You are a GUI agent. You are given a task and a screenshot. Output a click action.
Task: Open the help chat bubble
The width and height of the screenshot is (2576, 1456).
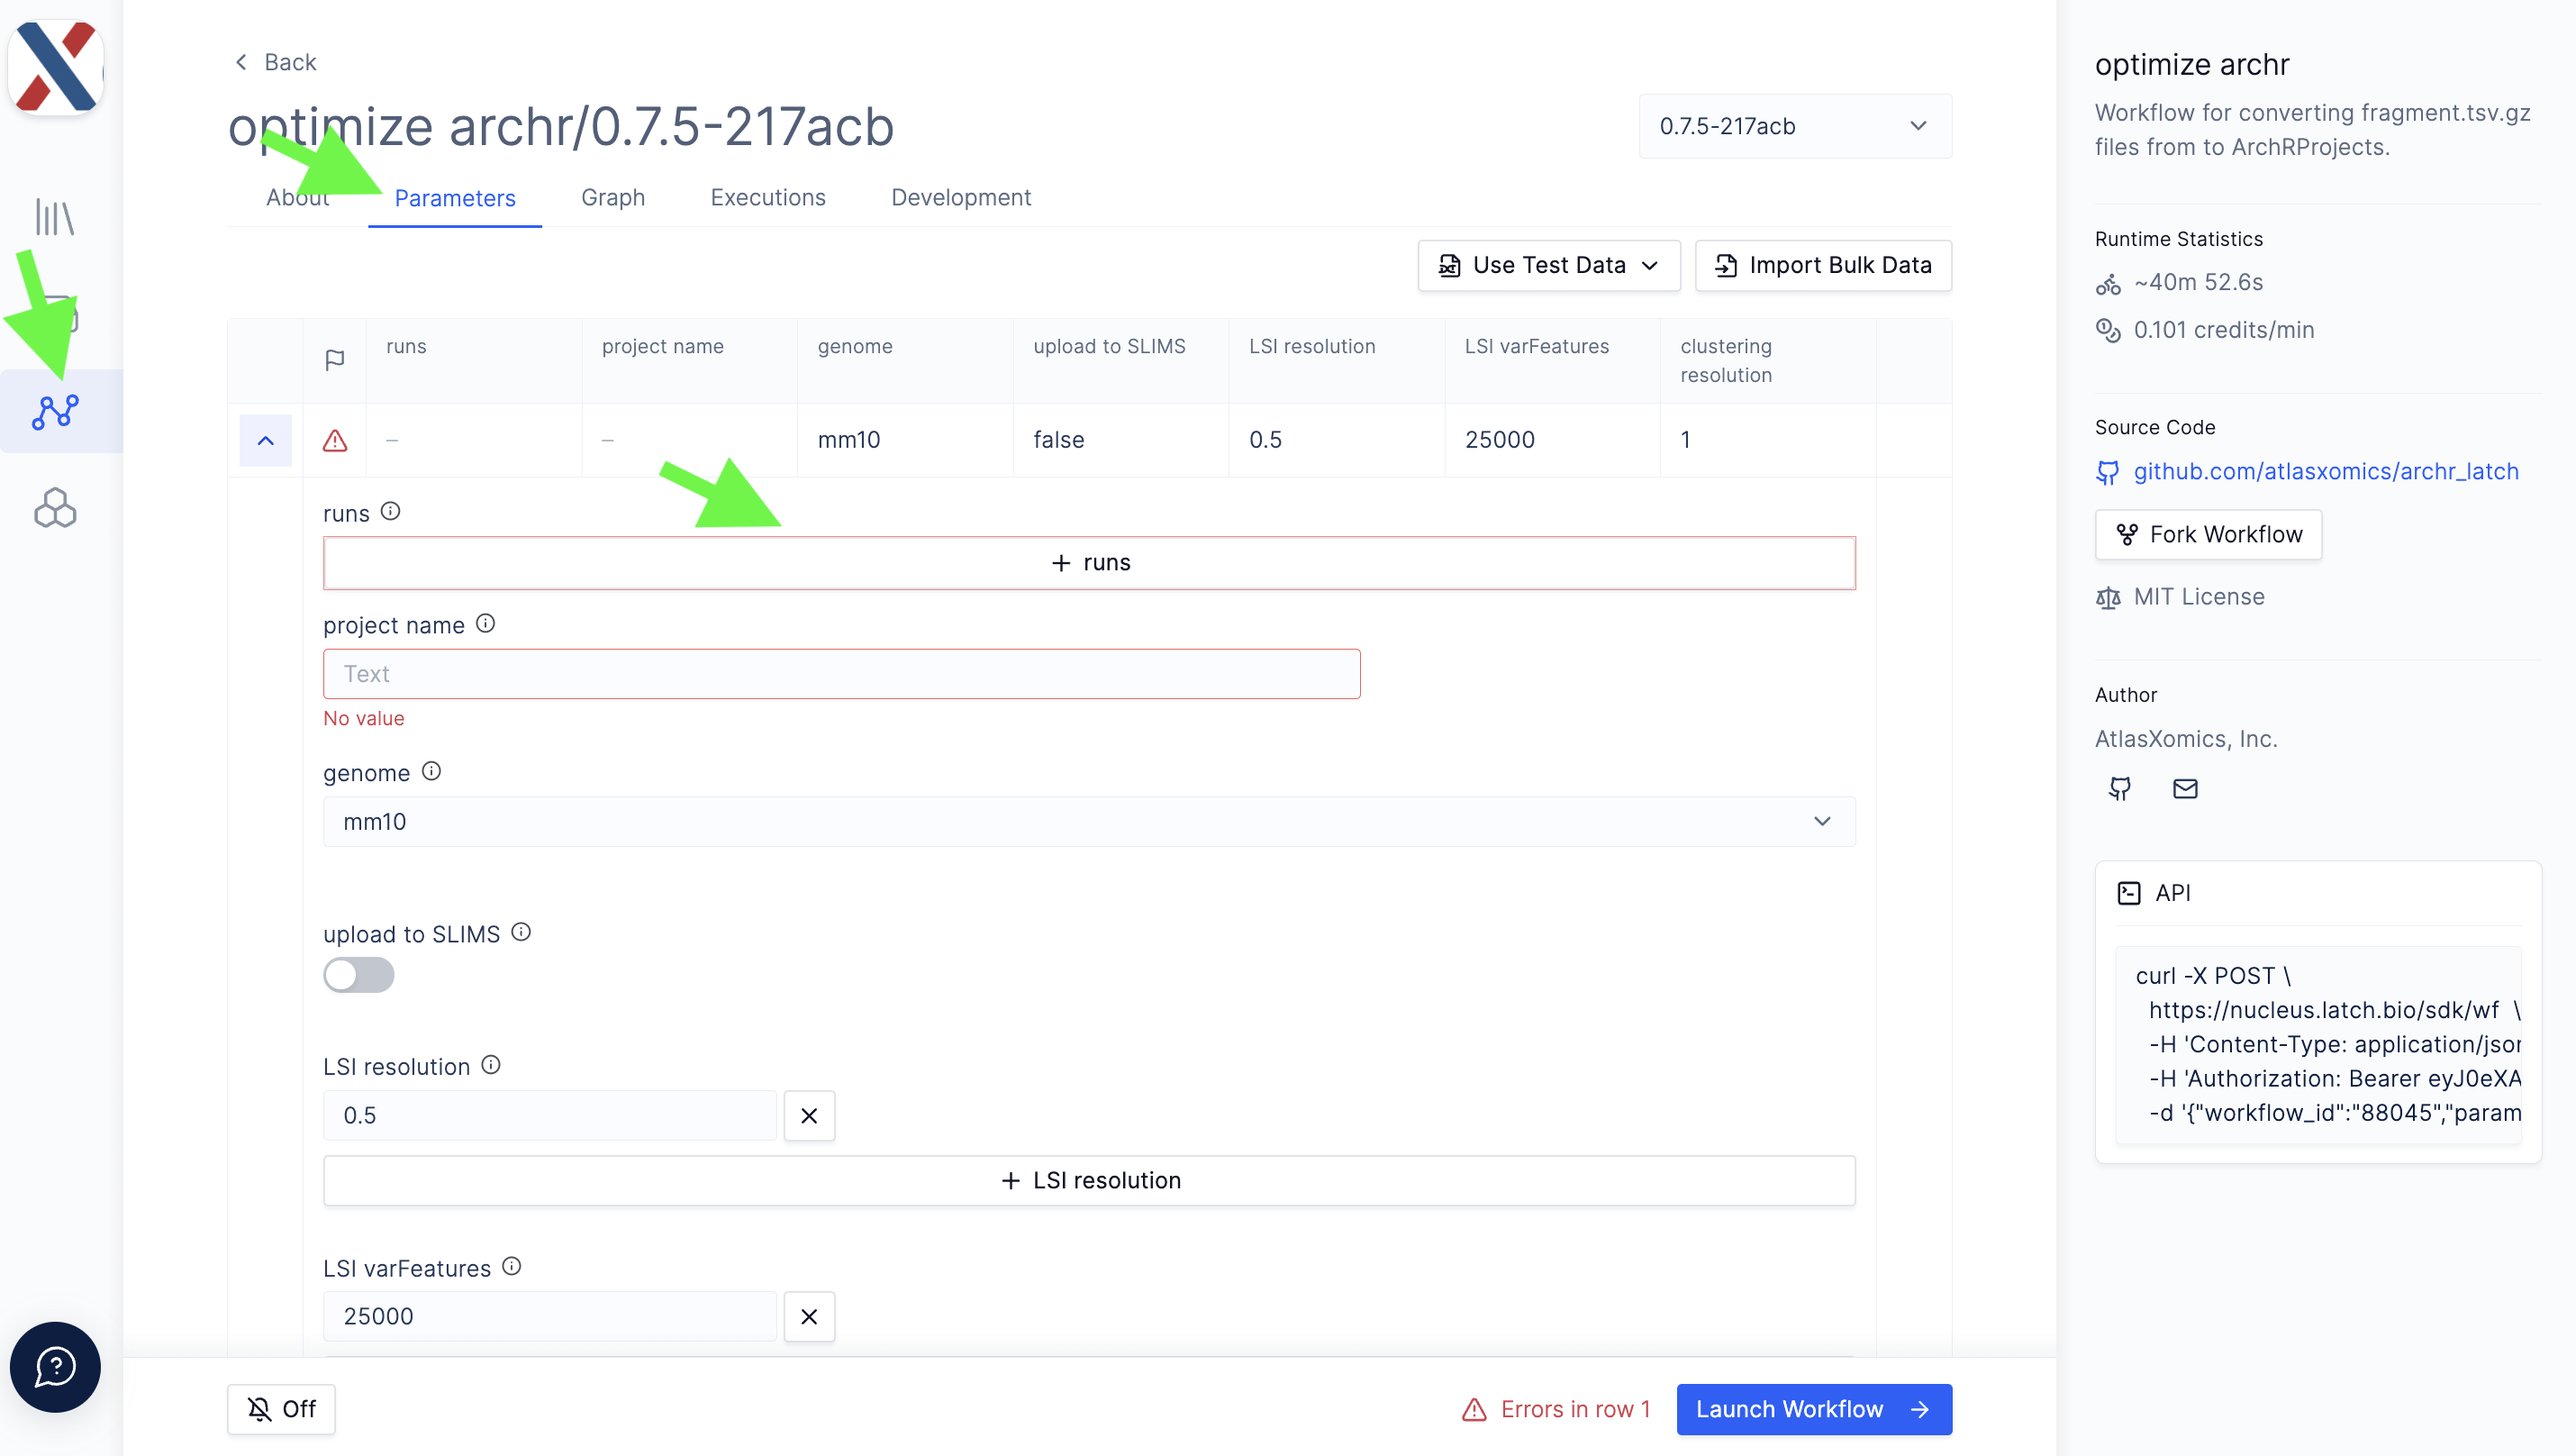coord(55,1366)
